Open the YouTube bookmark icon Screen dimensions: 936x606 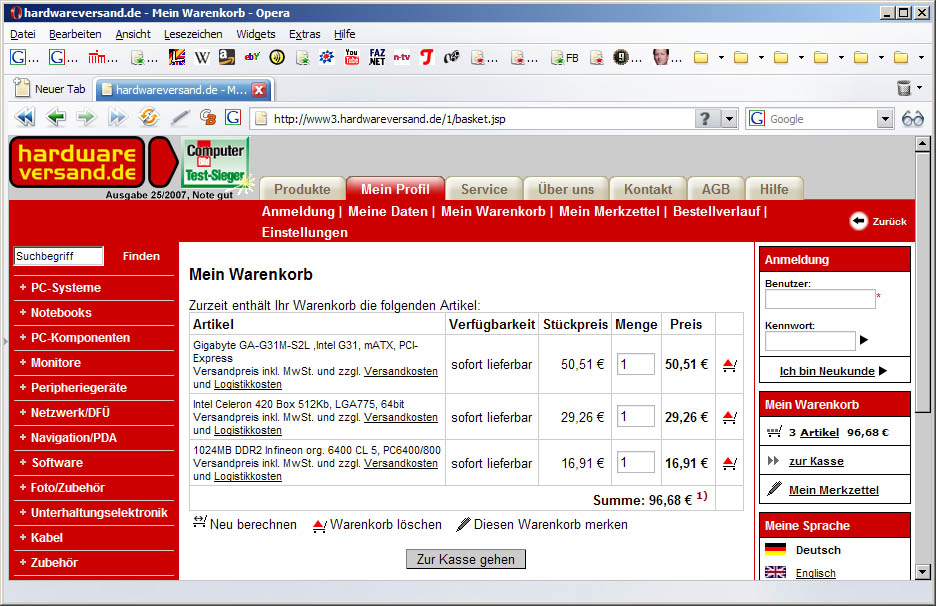352,57
